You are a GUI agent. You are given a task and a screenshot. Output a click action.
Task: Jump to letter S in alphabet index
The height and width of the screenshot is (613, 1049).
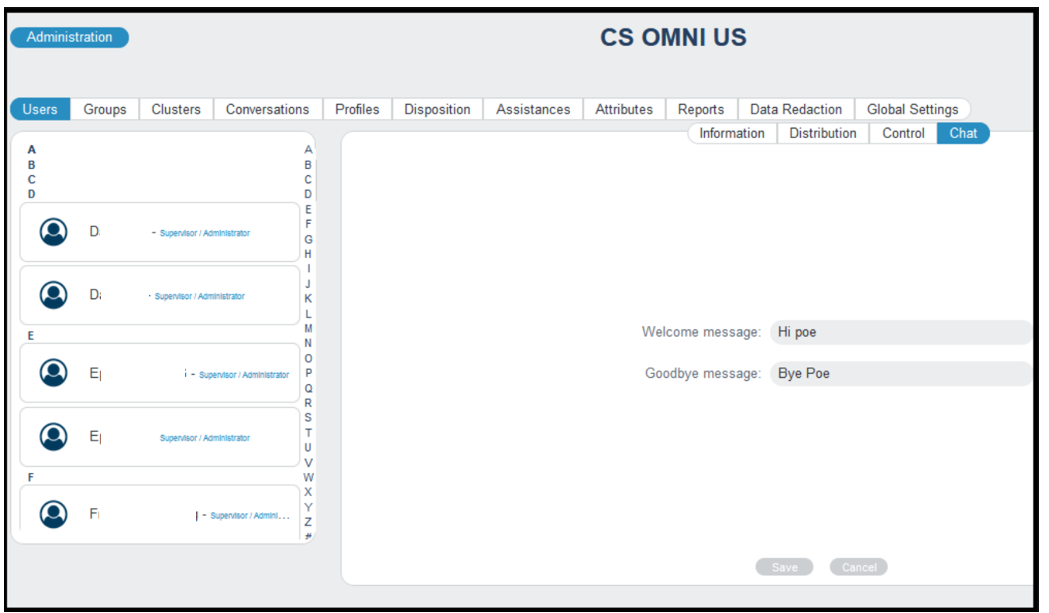[x=308, y=418]
